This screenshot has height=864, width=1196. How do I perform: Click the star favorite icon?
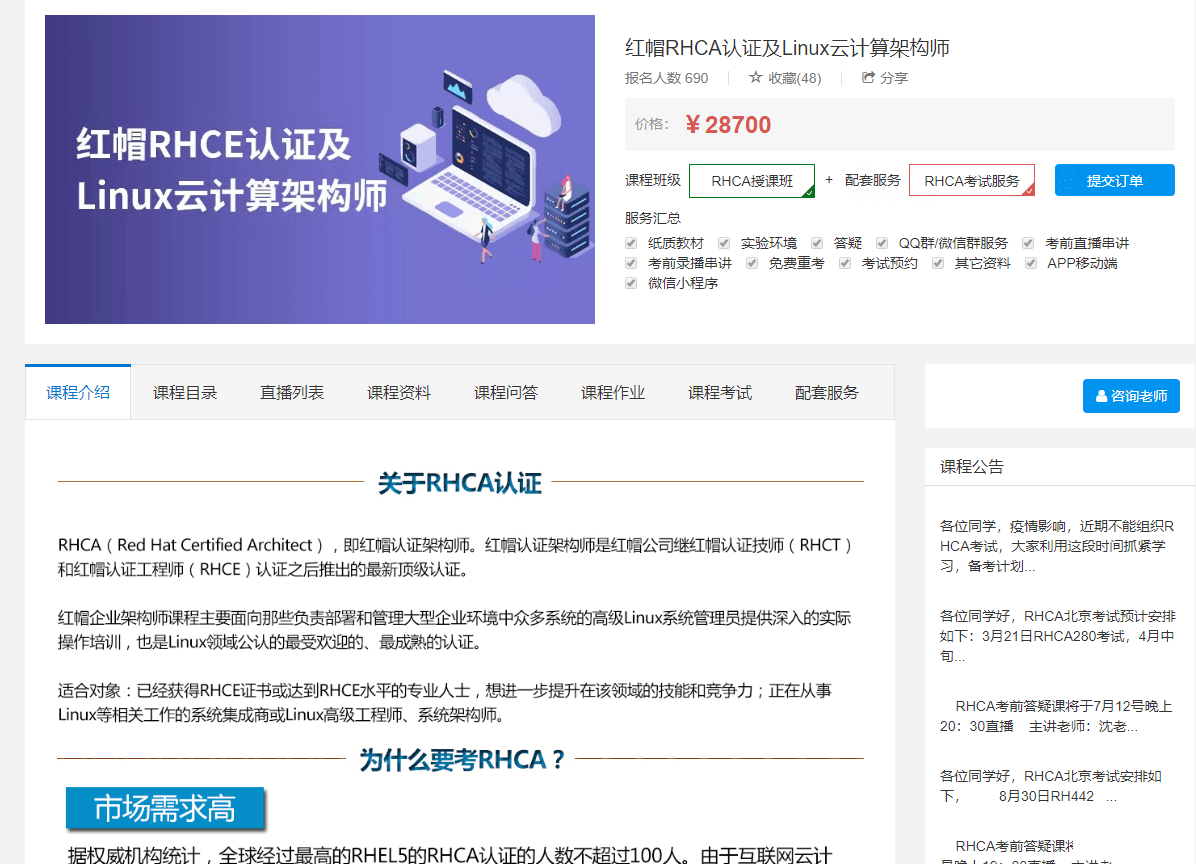click(756, 78)
